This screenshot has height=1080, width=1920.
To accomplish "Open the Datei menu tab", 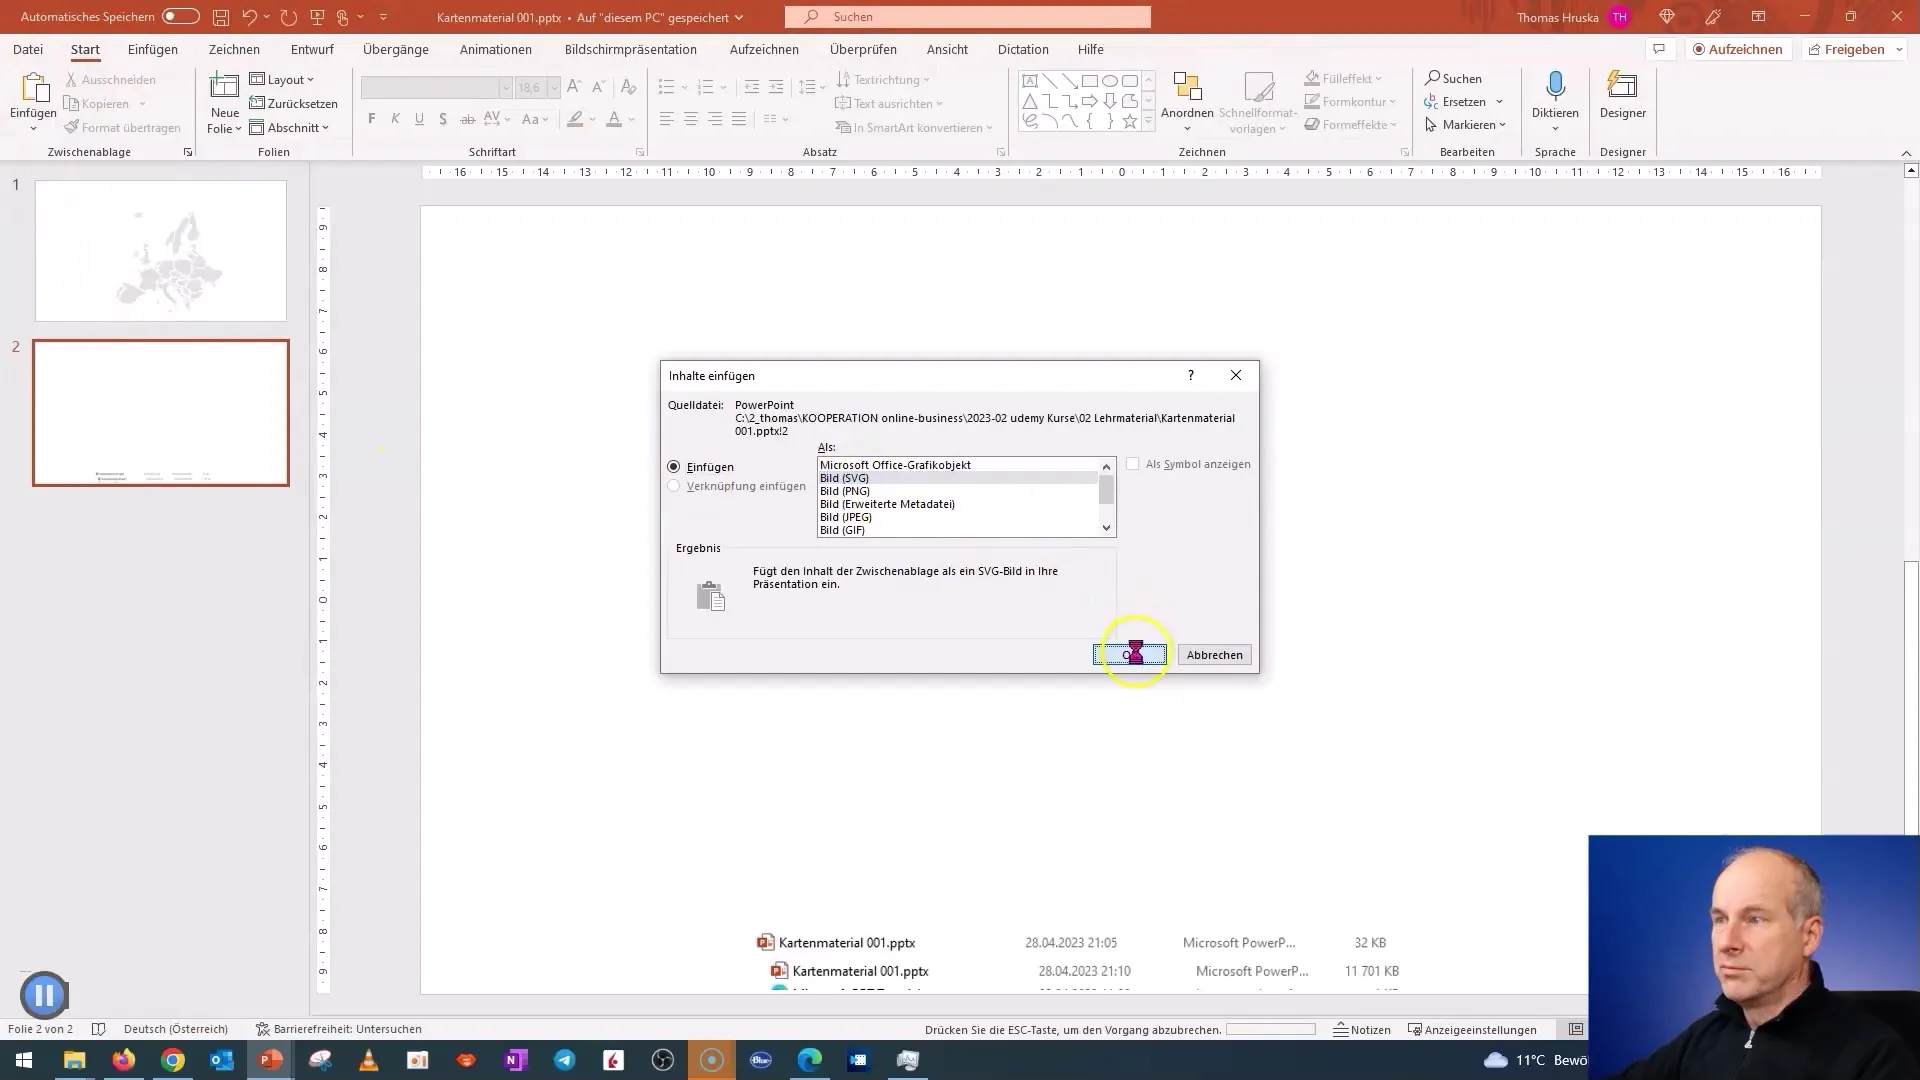I will pos(28,49).
